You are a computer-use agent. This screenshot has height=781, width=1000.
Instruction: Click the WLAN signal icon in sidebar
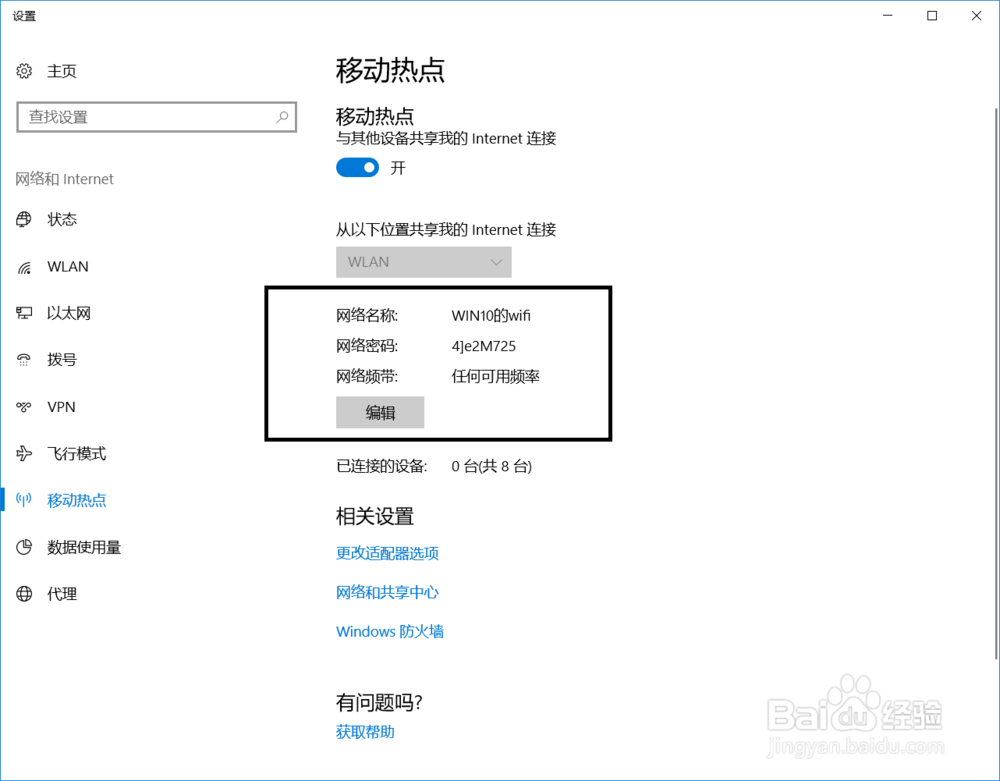pos(24,266)
